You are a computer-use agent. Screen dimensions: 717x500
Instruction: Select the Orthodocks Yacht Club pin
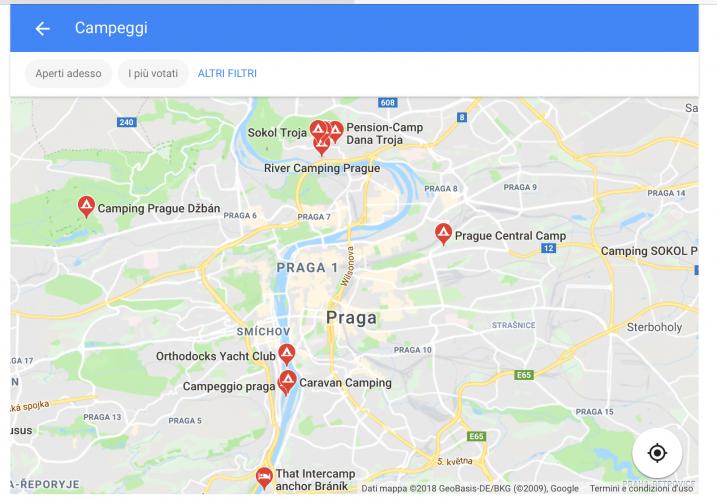coord(287,354)
